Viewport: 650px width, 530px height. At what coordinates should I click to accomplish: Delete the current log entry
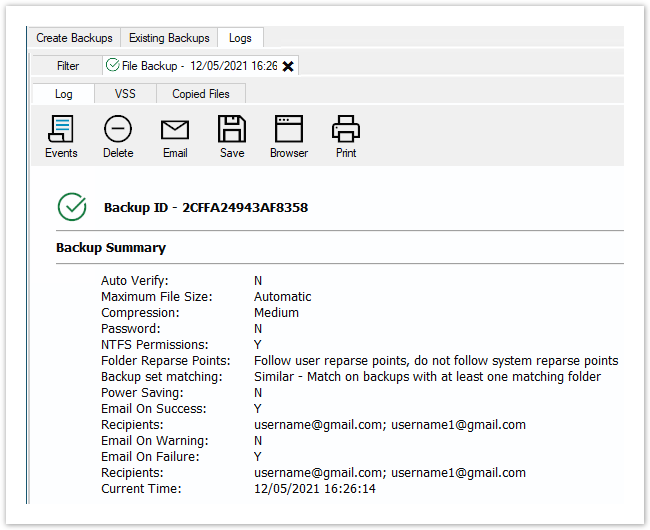click(x=118, y=137)
